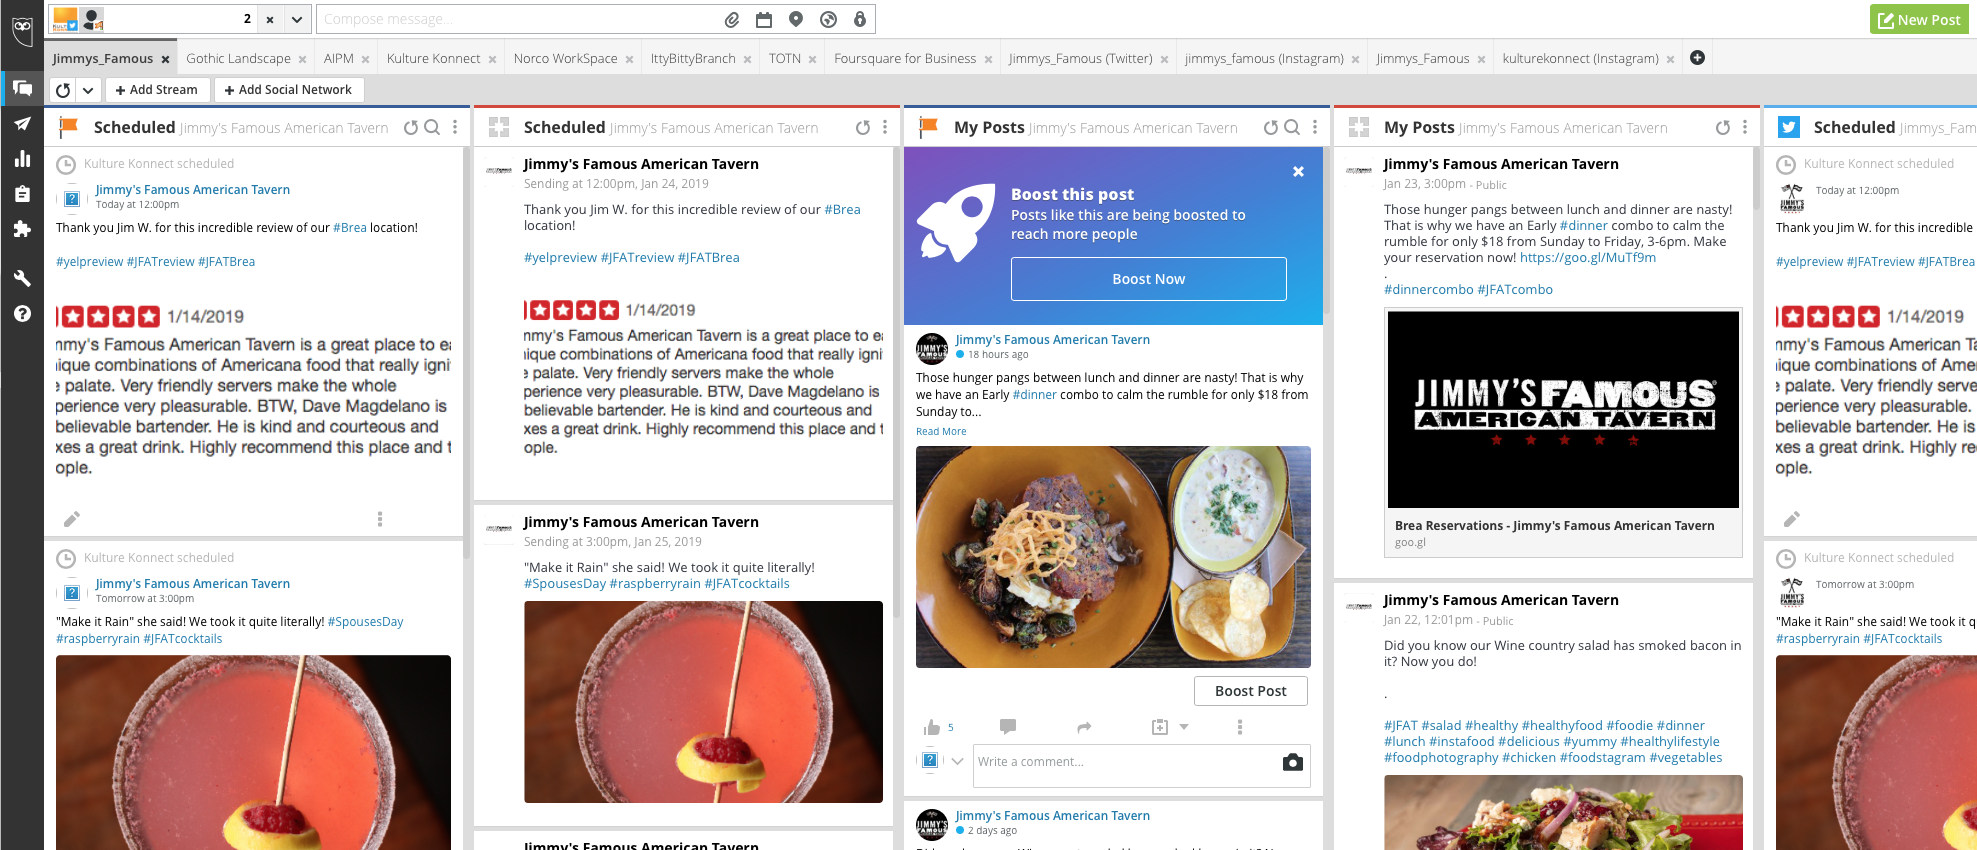Clear selected profiles with the x button

270,19
